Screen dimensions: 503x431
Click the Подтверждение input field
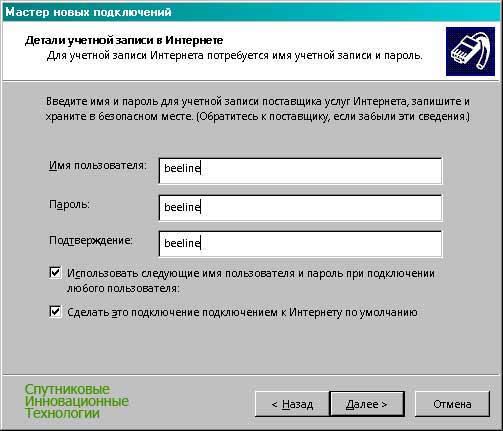pyautogui.click(x=300, y=244)
